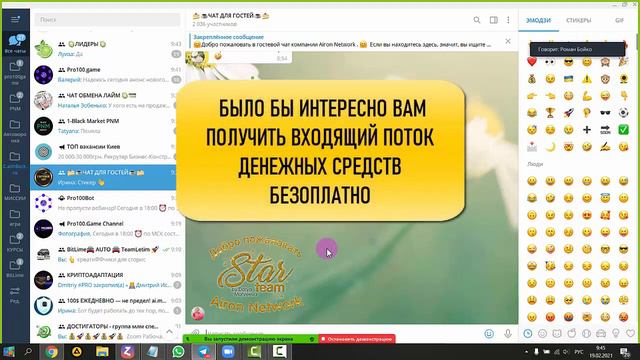Insert the Ukraine flag emoji

click(568, 79)
